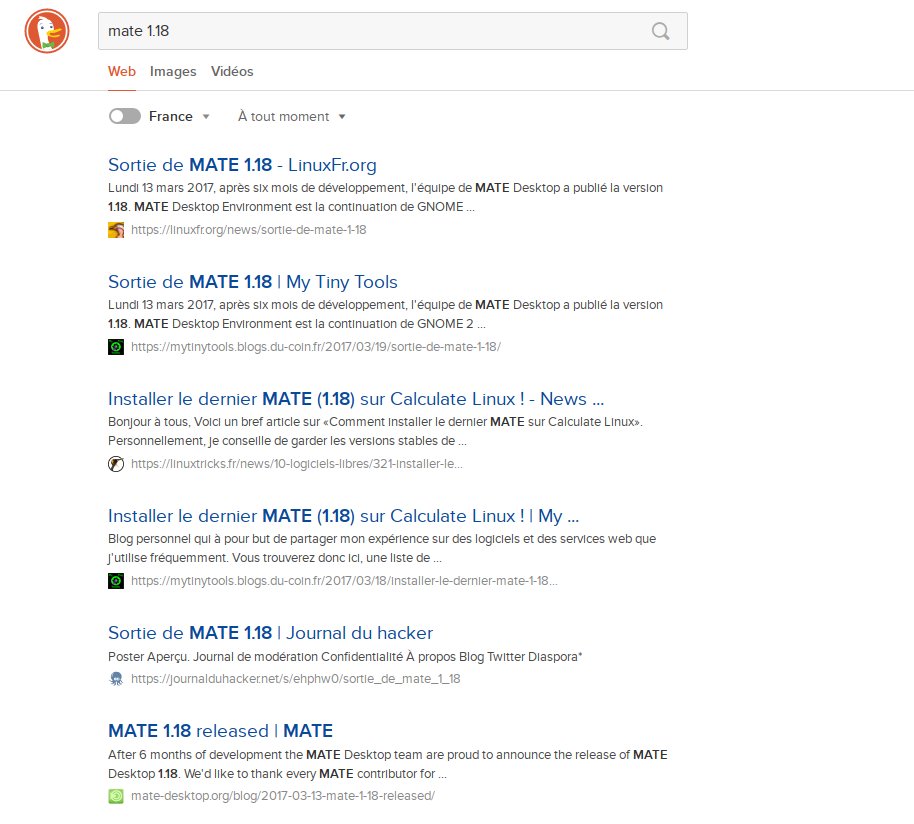The height and width of the screenshot is (824, 914).
Task: Open 'MATE 1.18 released | MATE' result
Action: pos(220,731)
